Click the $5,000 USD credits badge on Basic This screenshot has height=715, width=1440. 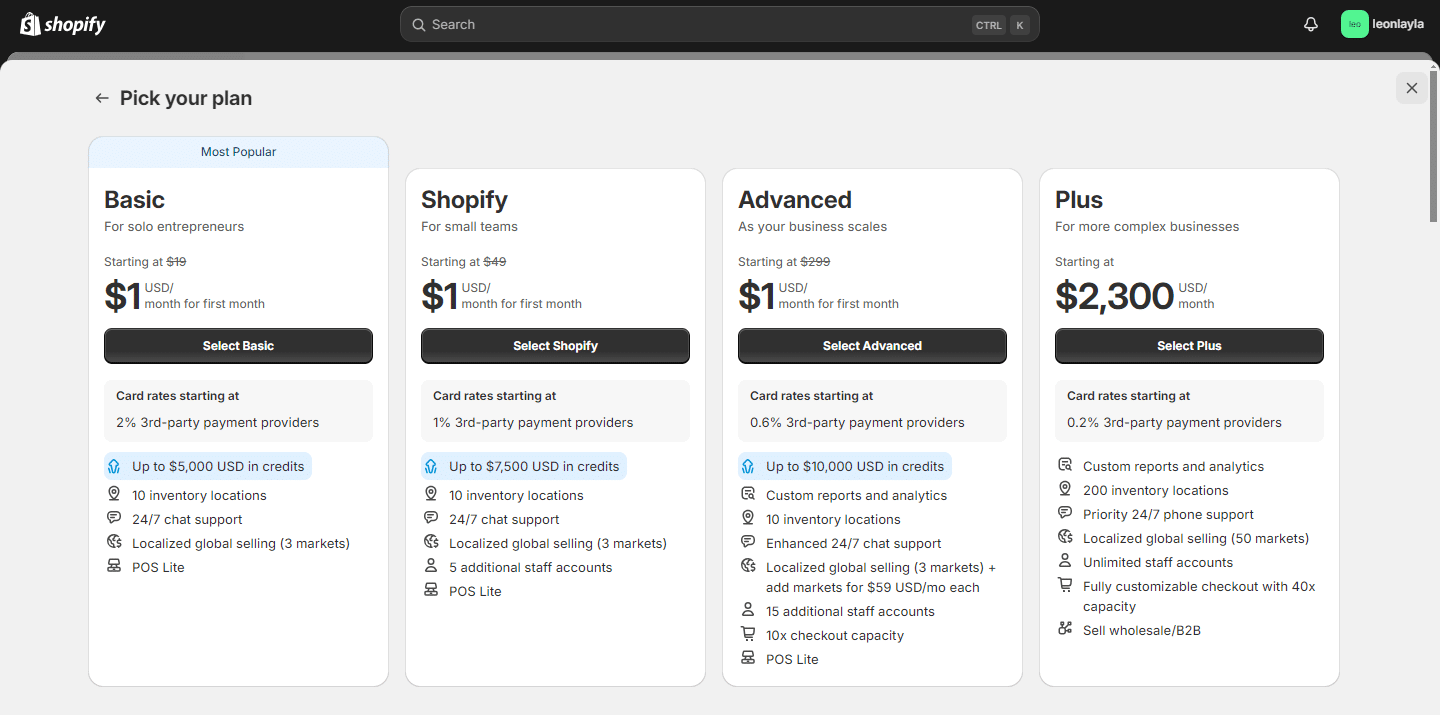click(208, 465)
